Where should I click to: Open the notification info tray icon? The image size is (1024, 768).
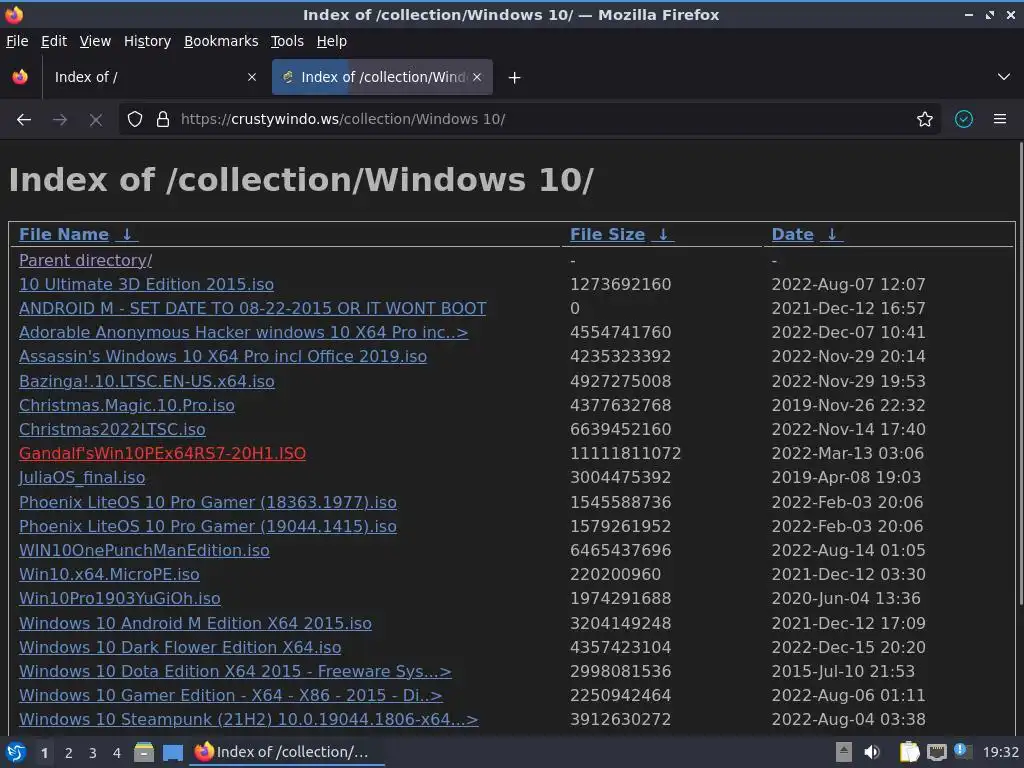click(x=962, y=751)
